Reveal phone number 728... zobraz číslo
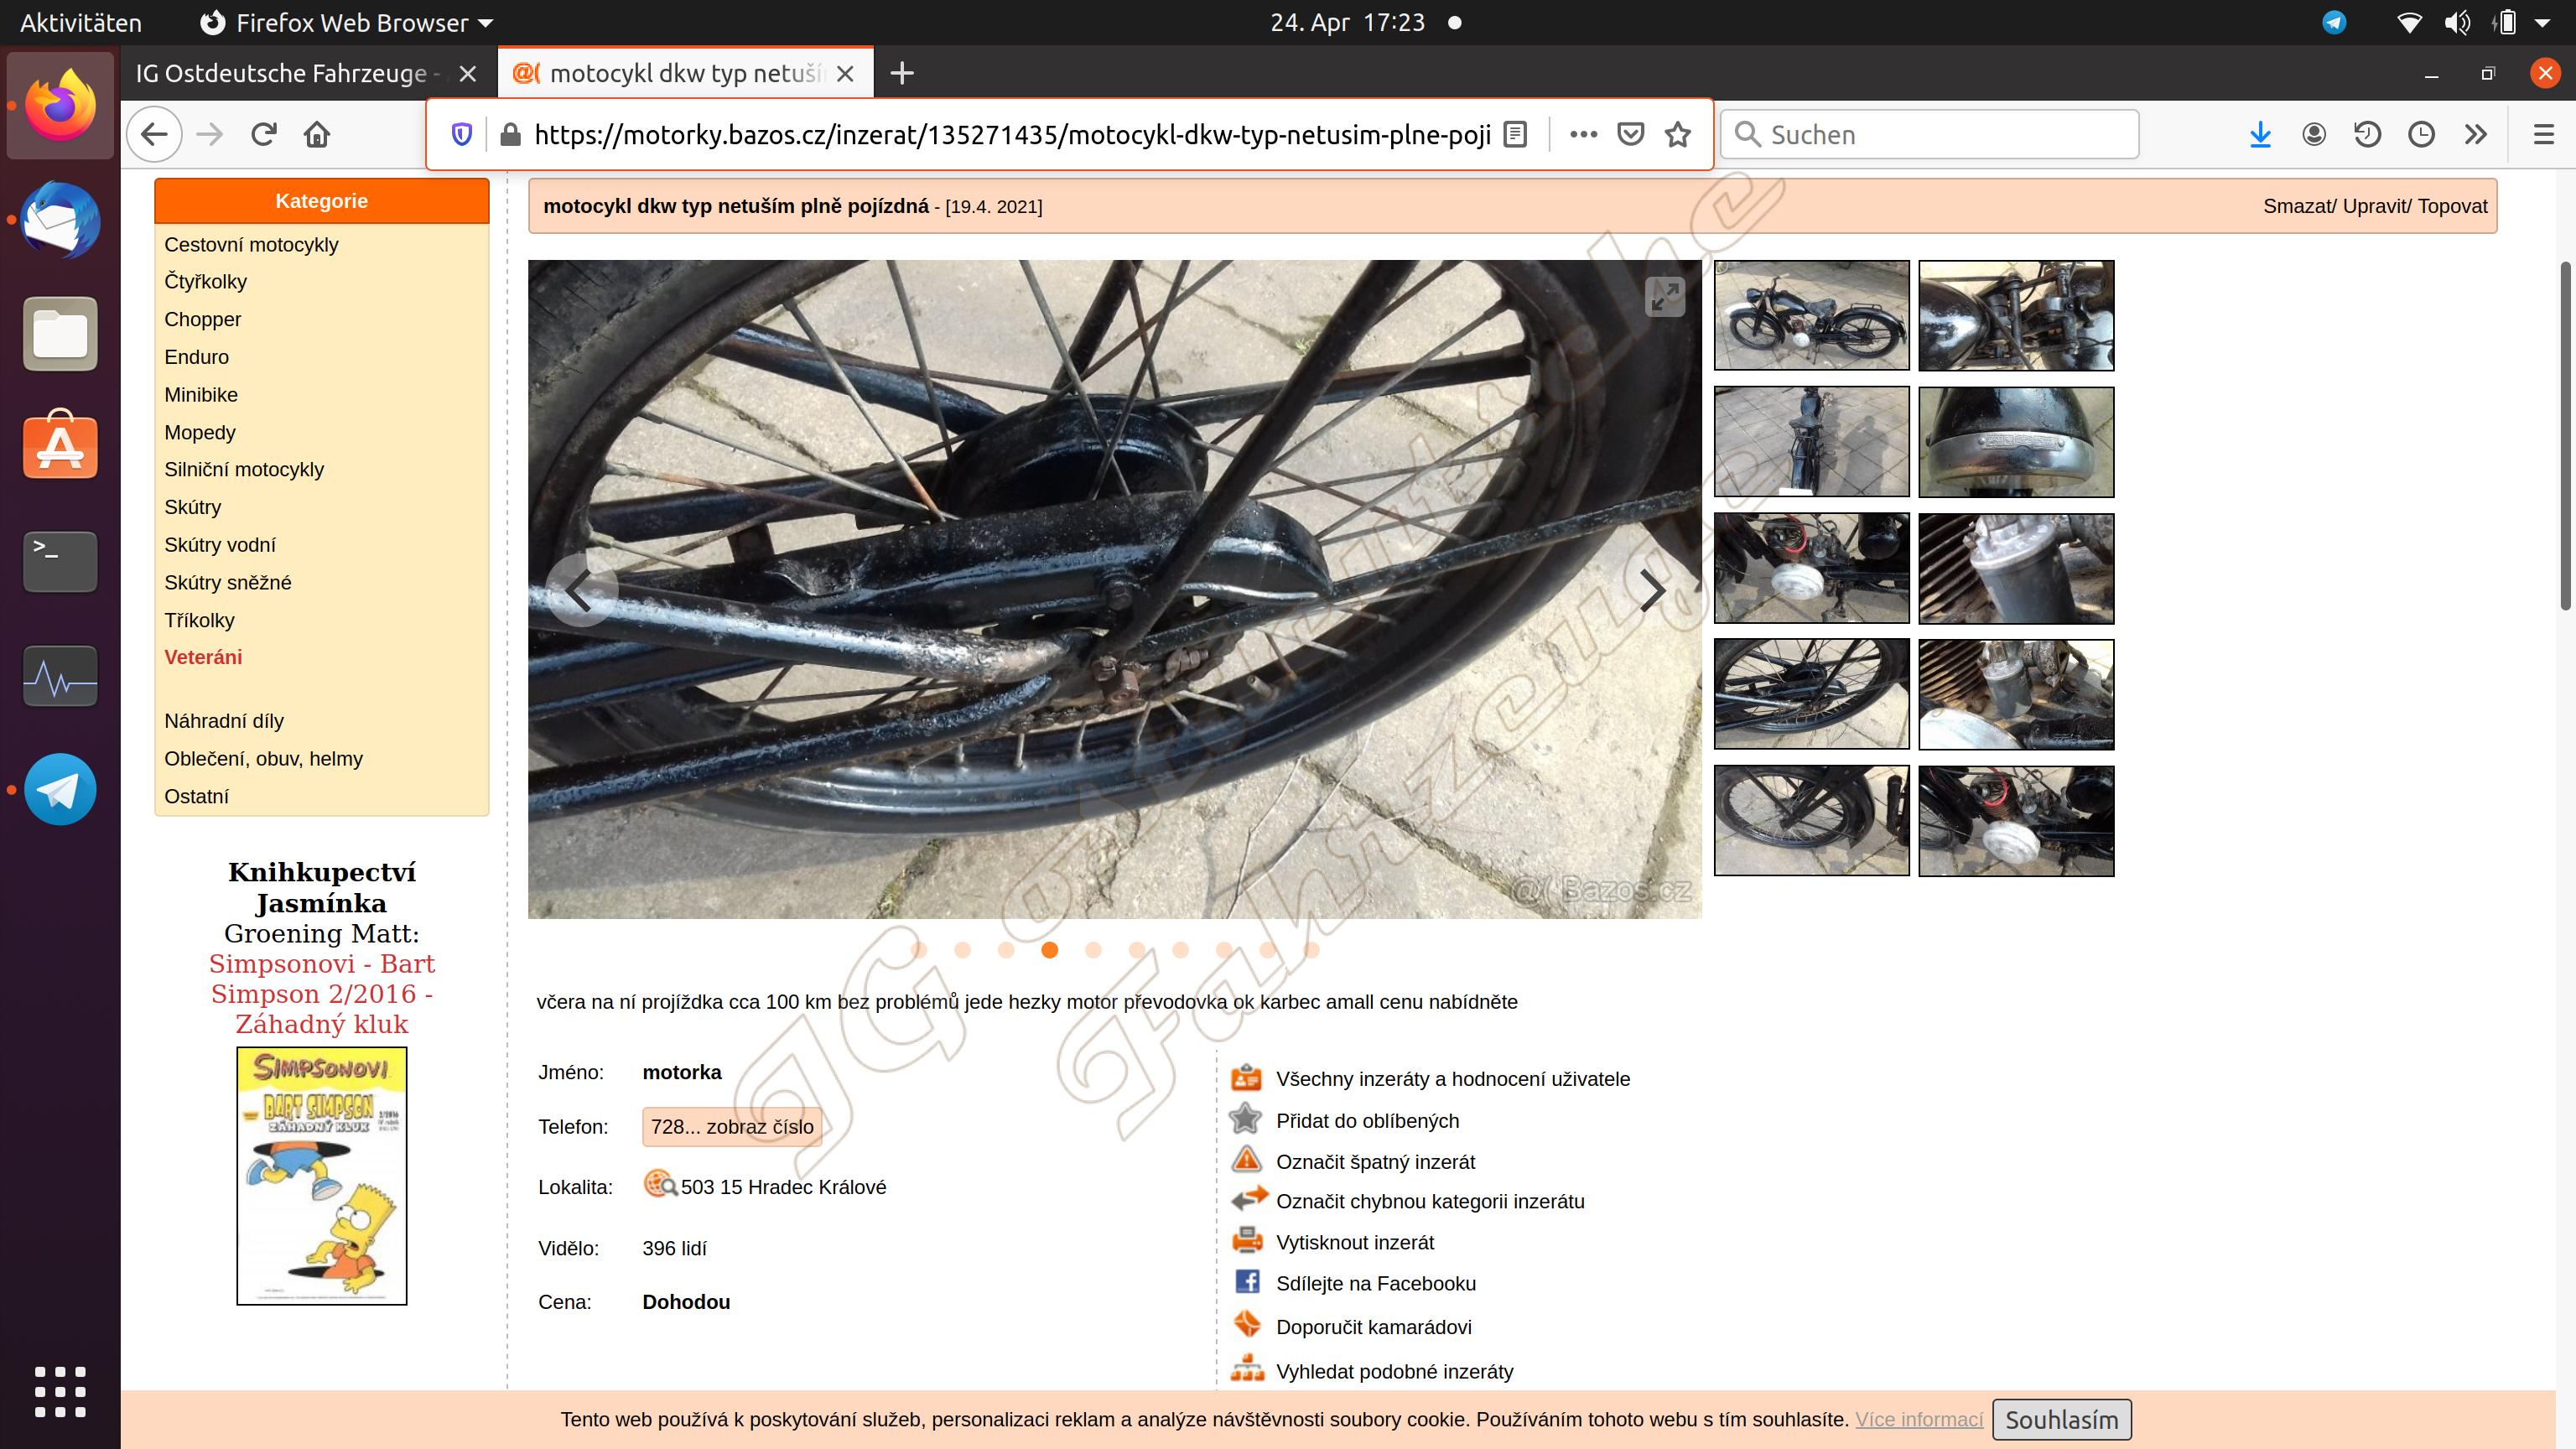 pos(732,1127)
